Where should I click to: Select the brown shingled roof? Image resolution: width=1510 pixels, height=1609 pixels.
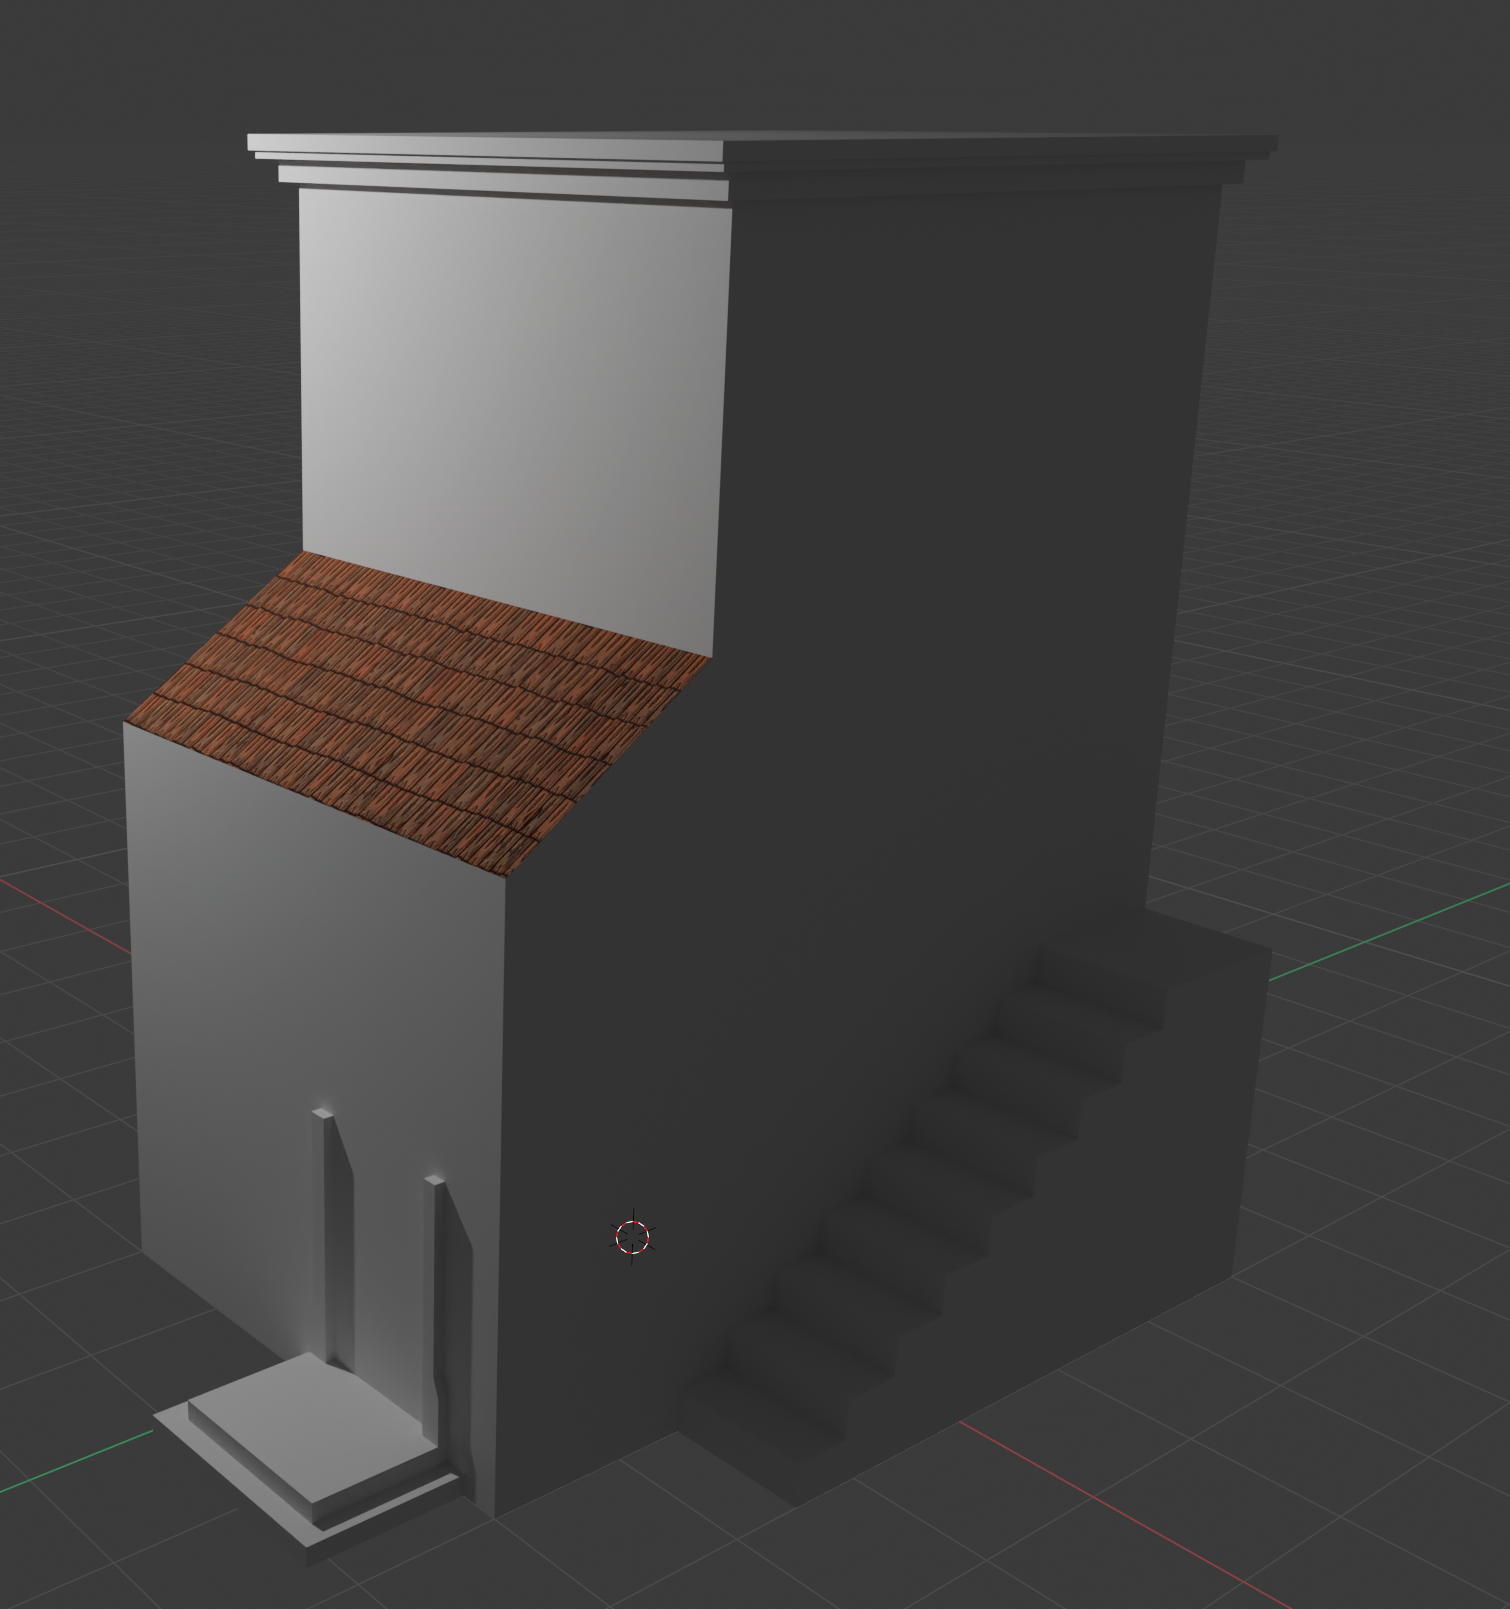coord(420,700)
